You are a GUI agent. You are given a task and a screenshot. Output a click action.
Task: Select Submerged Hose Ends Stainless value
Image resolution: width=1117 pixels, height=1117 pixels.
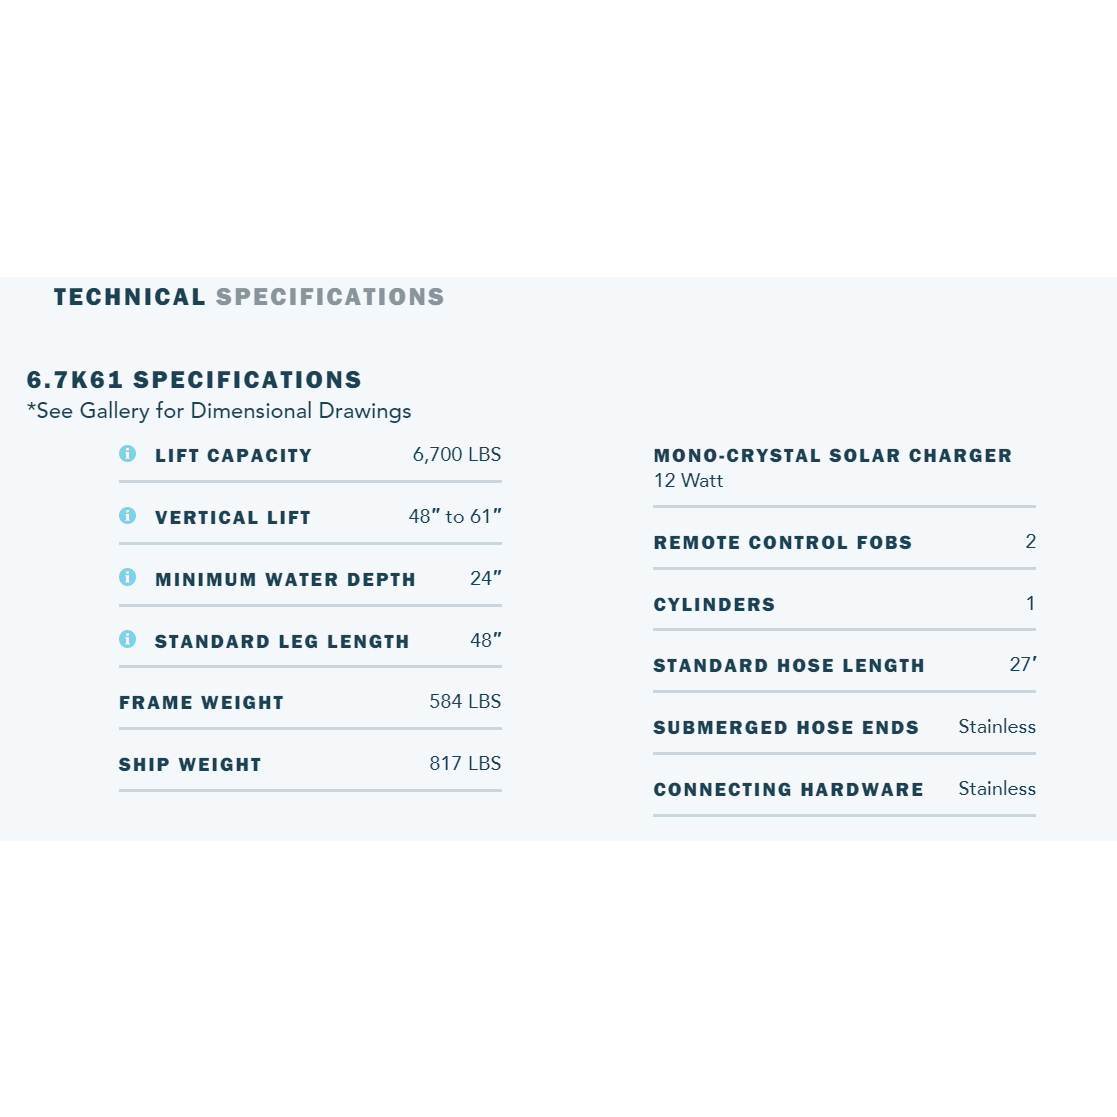[997, 727]
